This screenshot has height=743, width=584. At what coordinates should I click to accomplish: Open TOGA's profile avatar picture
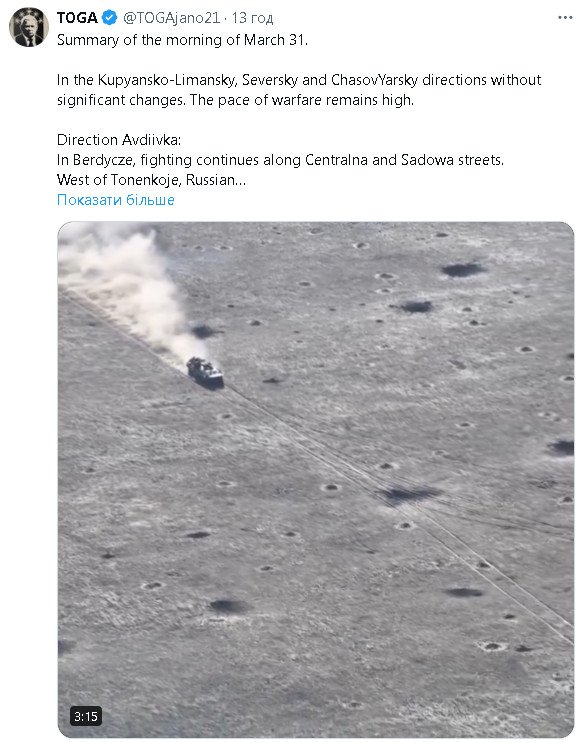(29, 27)
